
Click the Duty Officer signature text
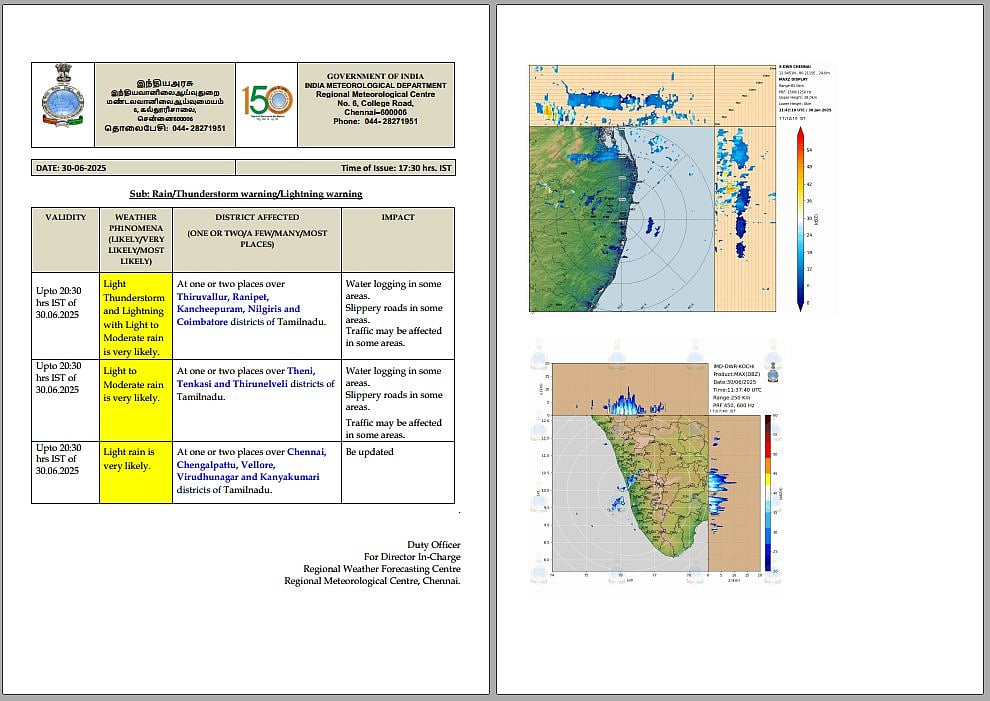click(x=433, y=544)
